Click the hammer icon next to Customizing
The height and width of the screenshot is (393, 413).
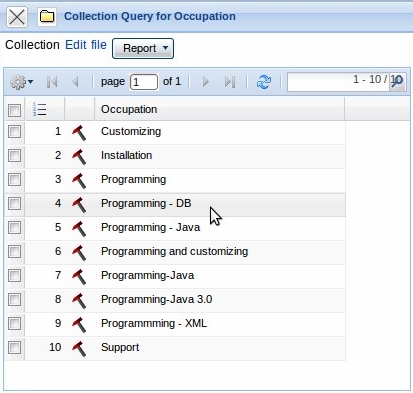[x=79, y=133]
